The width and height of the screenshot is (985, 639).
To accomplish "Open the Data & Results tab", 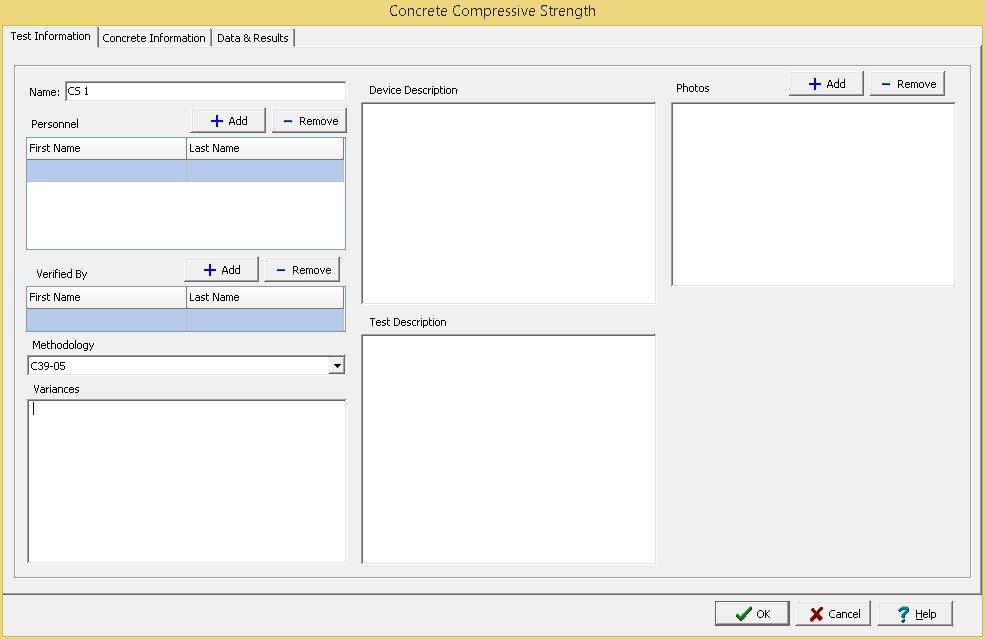I will (253, 38).
